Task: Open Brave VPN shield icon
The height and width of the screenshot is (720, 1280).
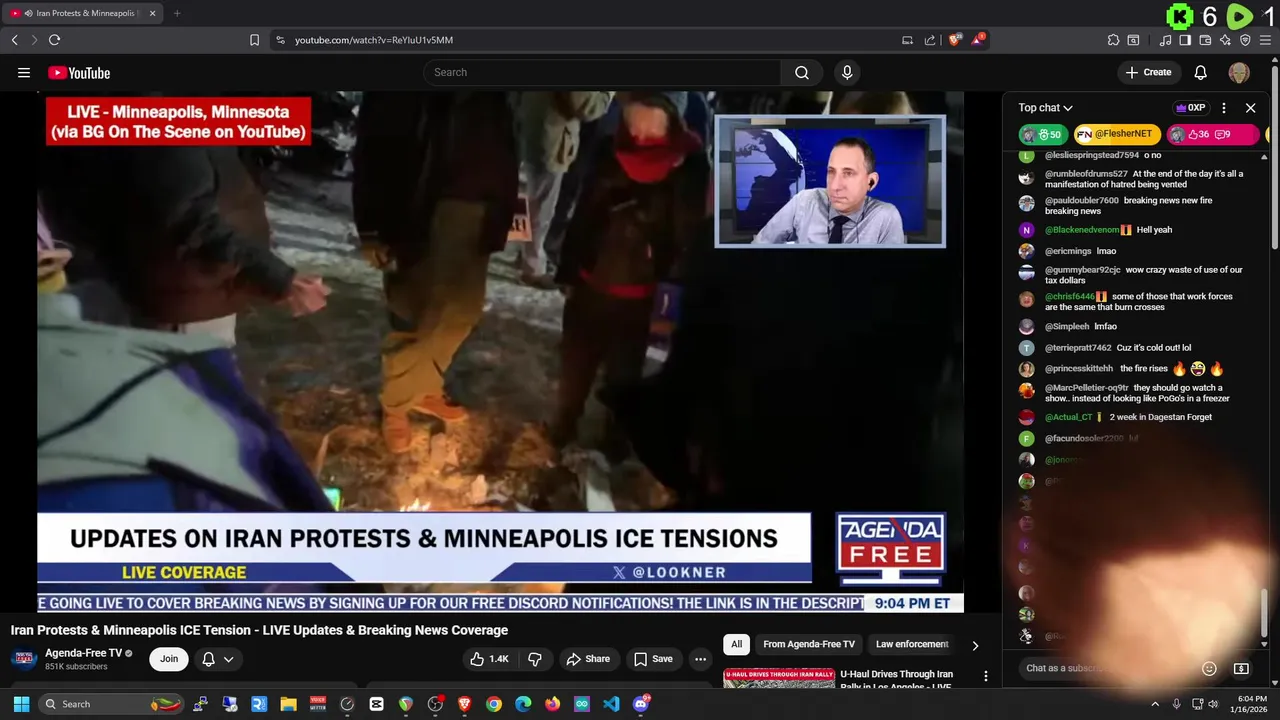Action: tap(1245, 40)
